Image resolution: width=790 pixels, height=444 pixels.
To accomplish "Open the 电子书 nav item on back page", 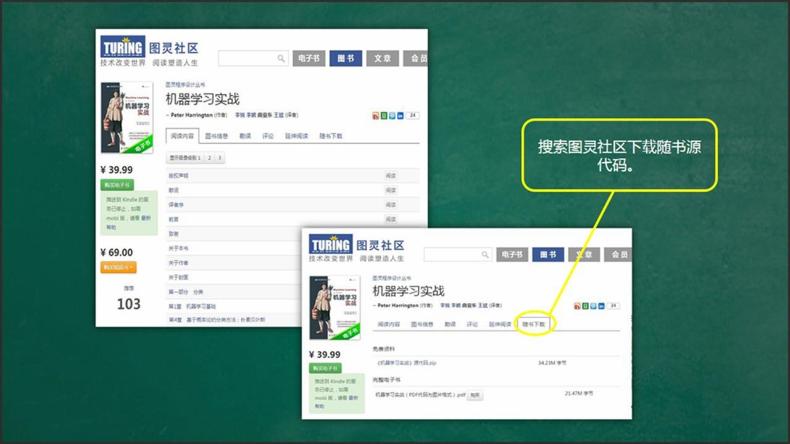I will (x=309, y=58).
